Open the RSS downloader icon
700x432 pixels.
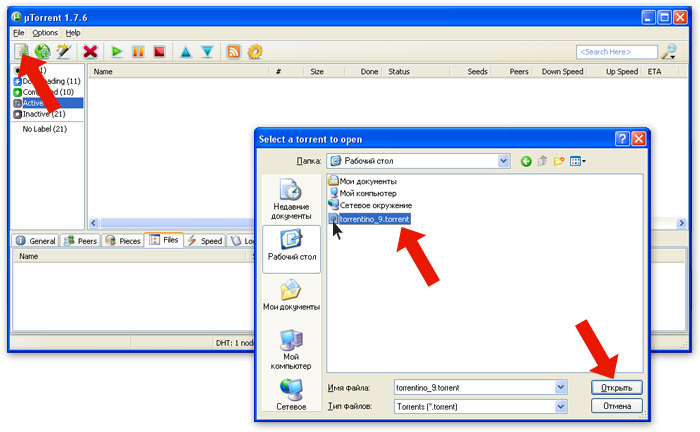tap(233, 52)
